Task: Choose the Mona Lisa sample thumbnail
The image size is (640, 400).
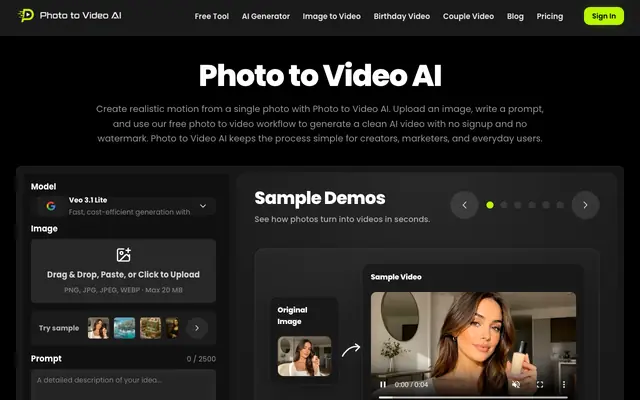Action: pyautogui.click(x=172, y=328)
